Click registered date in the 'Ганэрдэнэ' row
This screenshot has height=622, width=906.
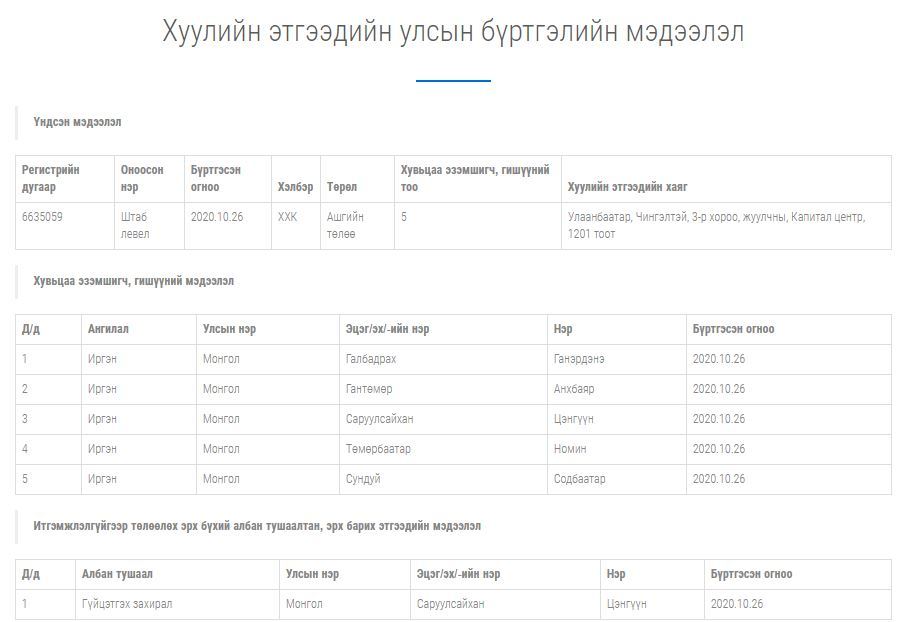pos(719,359)
